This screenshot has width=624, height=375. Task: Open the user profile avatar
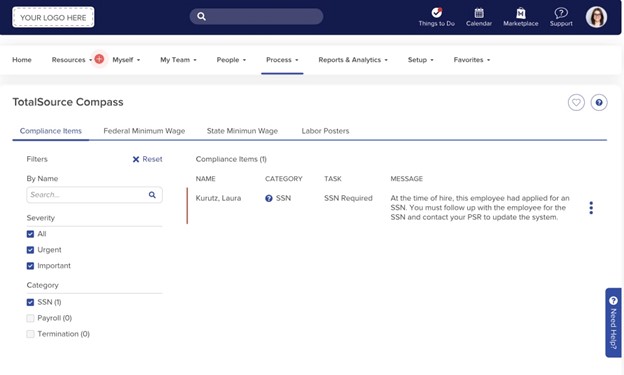click(x=596, y=17)
